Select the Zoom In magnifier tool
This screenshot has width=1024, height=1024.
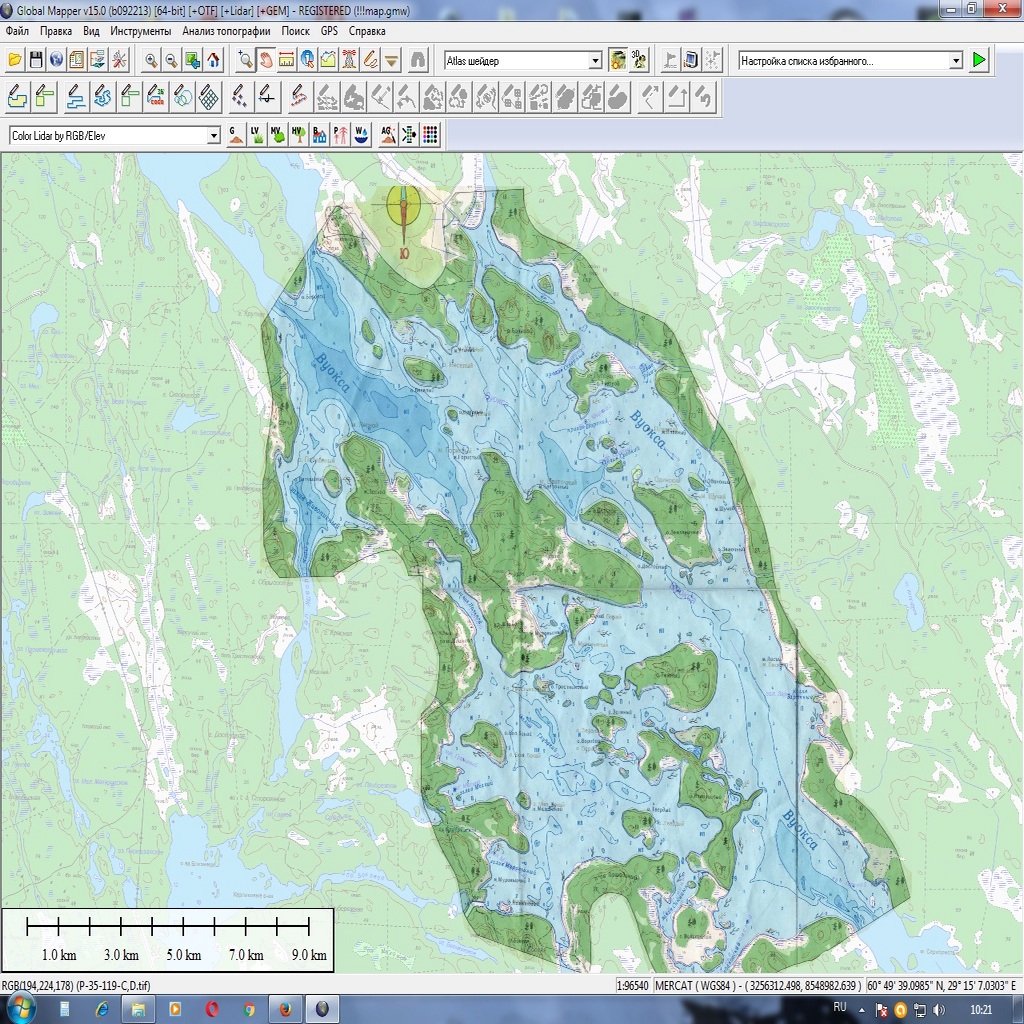151,60
